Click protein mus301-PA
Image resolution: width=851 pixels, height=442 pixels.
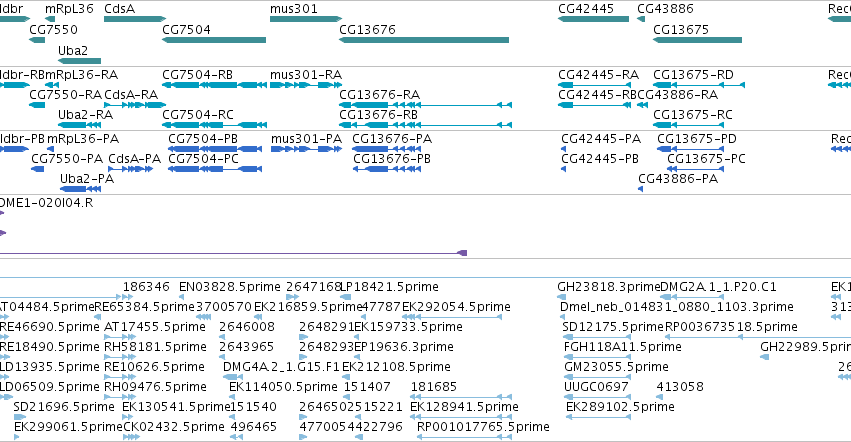click(307, 139)
